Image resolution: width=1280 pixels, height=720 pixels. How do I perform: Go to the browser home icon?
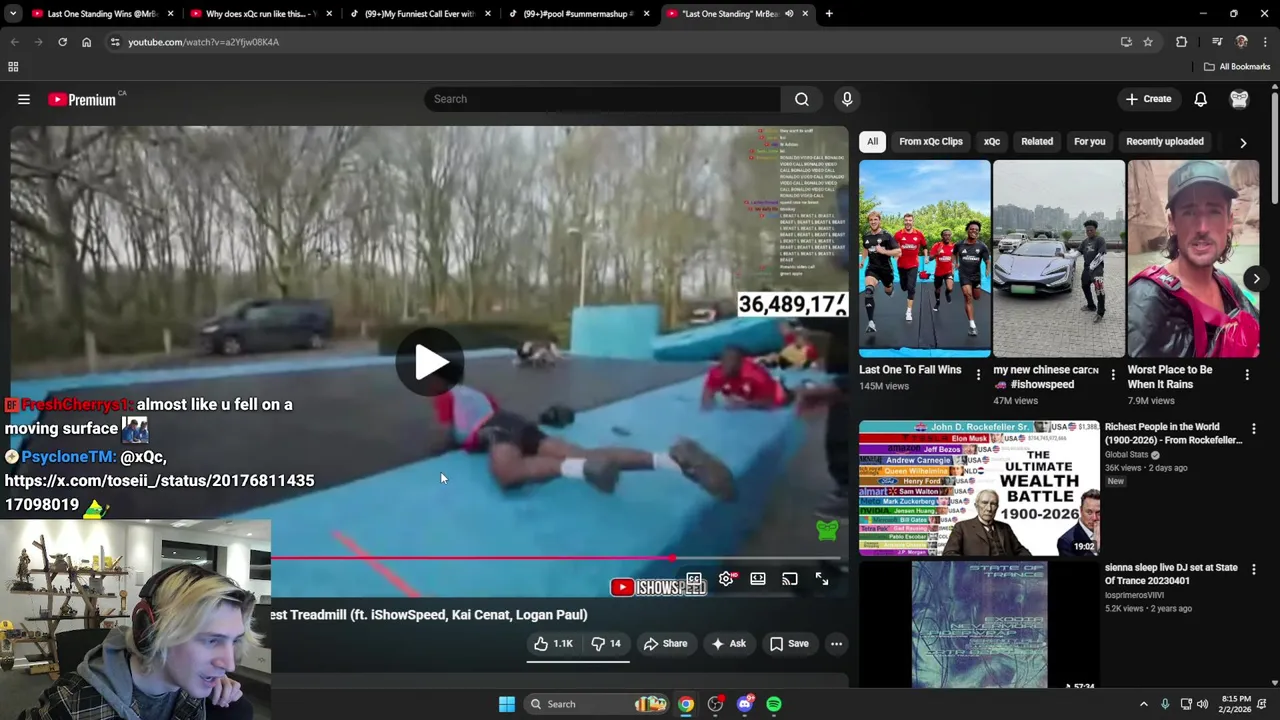[x=86, y=42]
